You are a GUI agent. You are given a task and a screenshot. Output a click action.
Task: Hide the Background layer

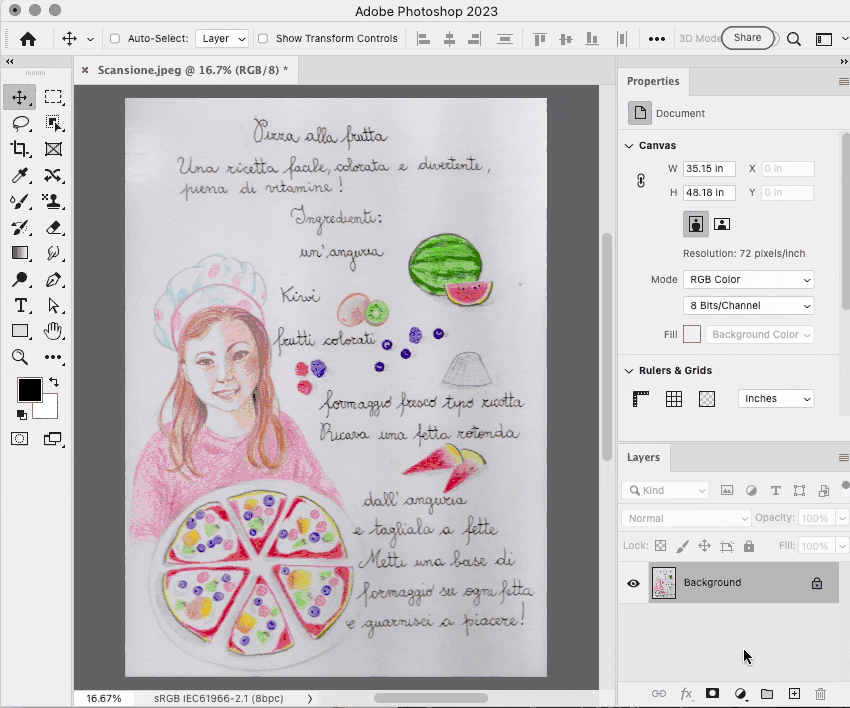(633, 583)
